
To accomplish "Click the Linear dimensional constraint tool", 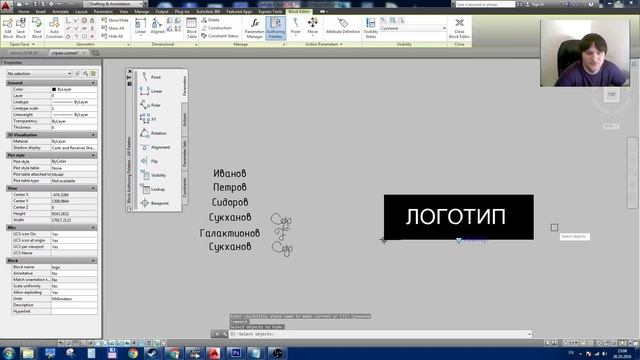I will (x=140, y=27).
